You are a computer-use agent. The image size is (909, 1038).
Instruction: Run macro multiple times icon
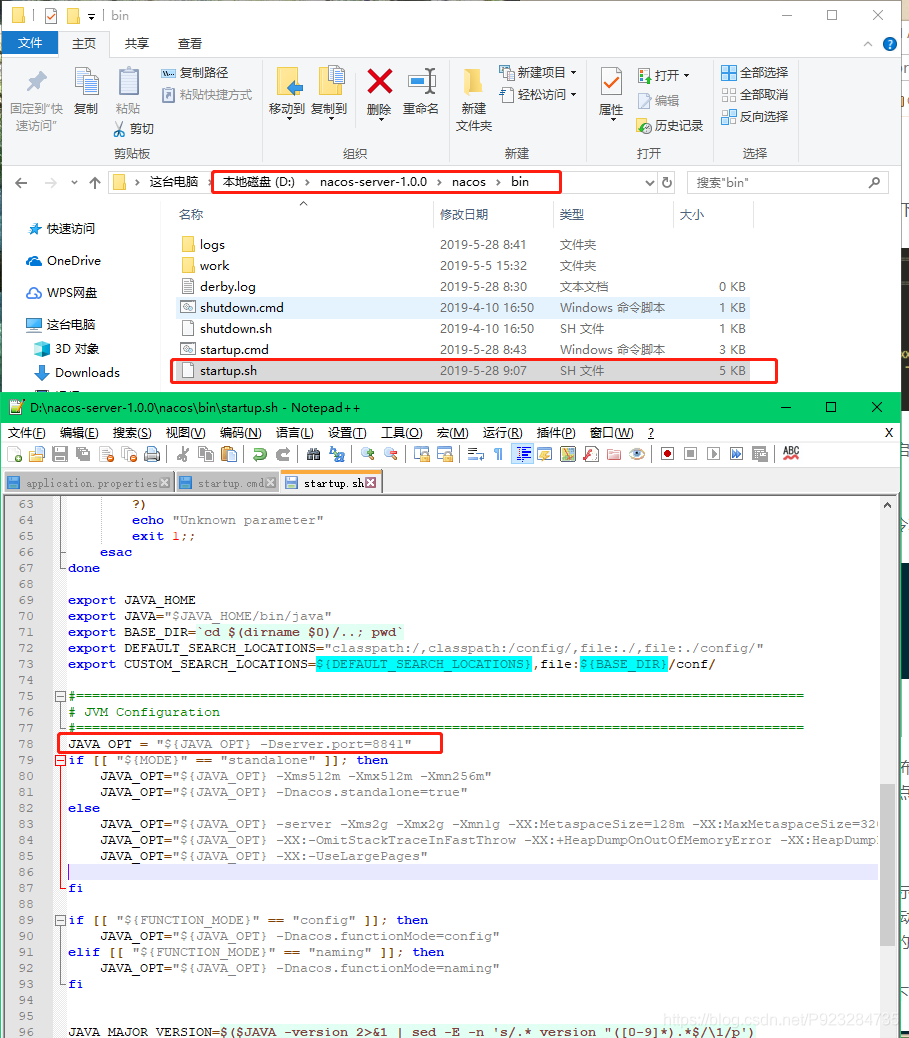click(x=736, y=454)
